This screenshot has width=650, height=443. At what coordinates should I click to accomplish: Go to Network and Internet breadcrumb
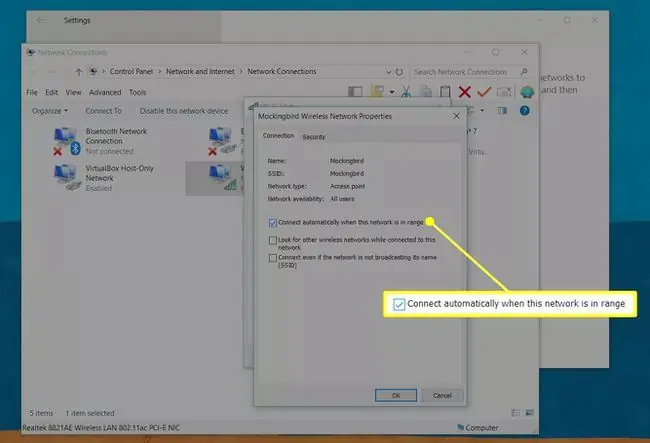[x=200, y=71]
